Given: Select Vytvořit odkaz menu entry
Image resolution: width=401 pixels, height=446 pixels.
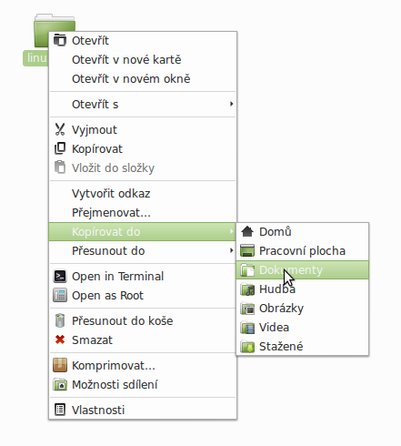Looking at the screenshot, I should [111, 193].
